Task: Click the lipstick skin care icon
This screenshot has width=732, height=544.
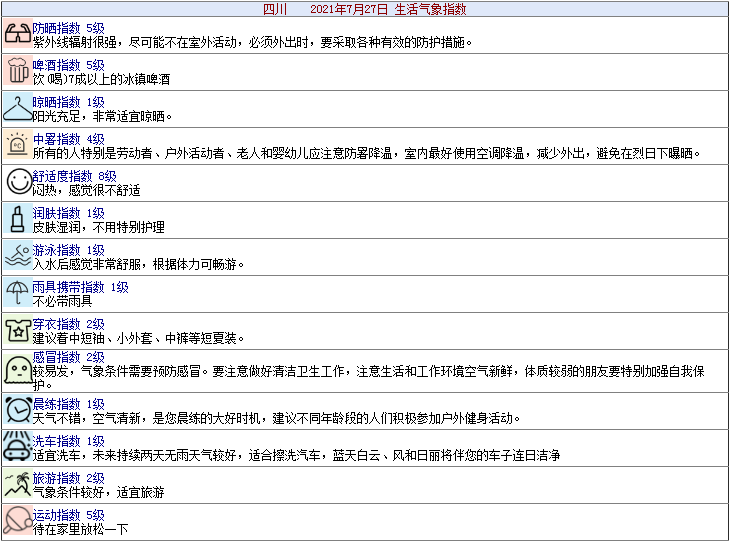Action: tap(17, 219)
